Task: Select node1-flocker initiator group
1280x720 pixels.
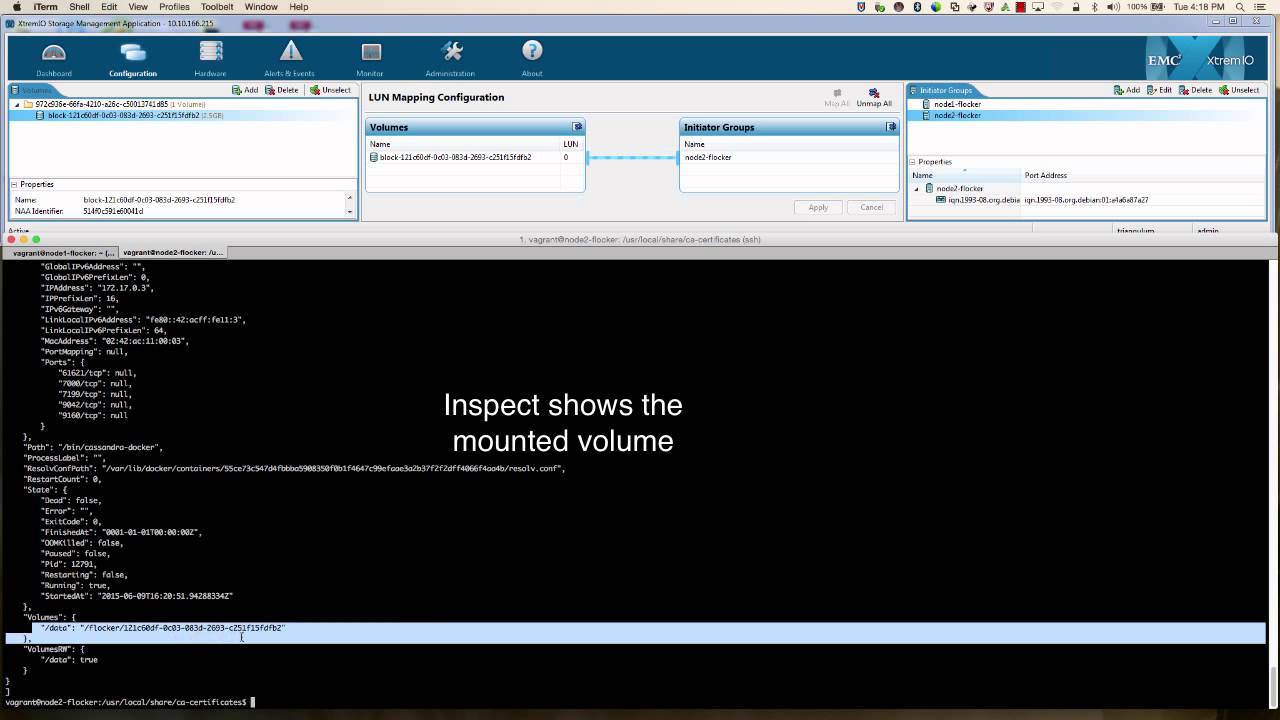Action: 957,104
